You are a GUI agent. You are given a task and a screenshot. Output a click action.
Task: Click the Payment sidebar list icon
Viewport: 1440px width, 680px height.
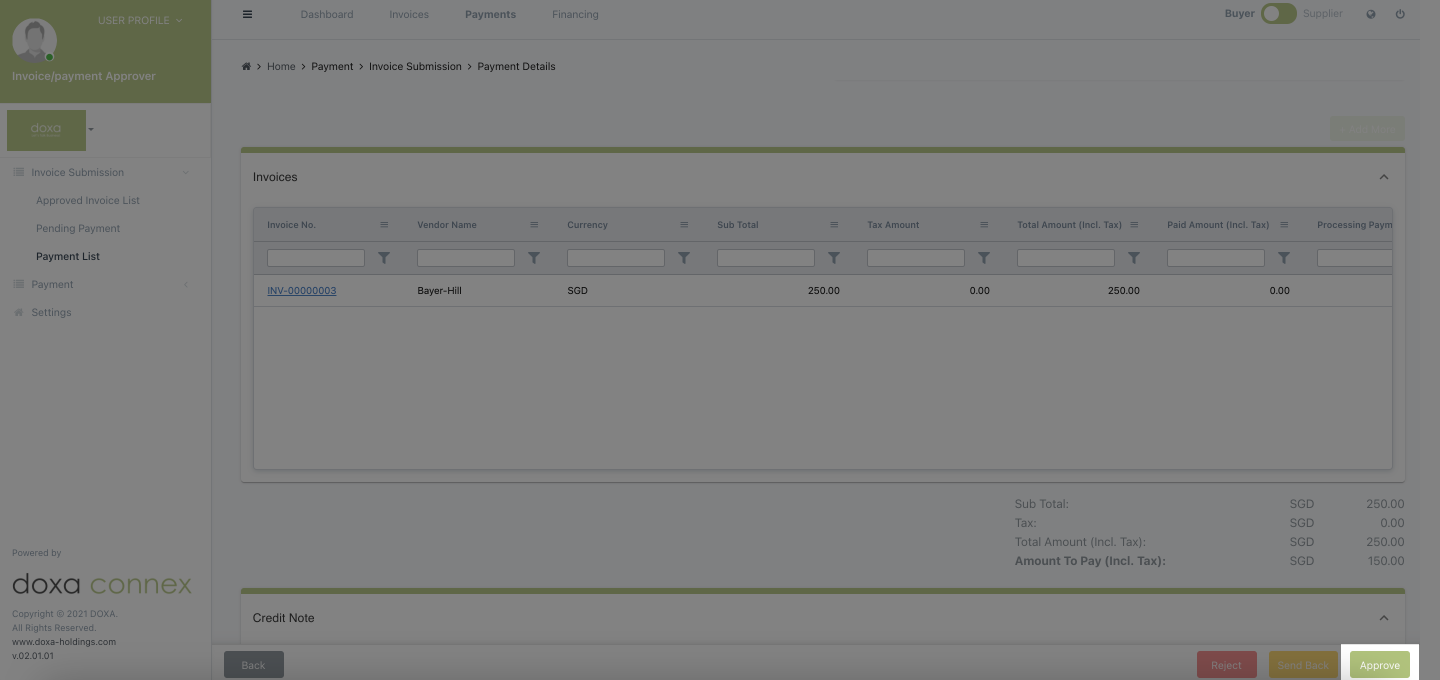18,284
